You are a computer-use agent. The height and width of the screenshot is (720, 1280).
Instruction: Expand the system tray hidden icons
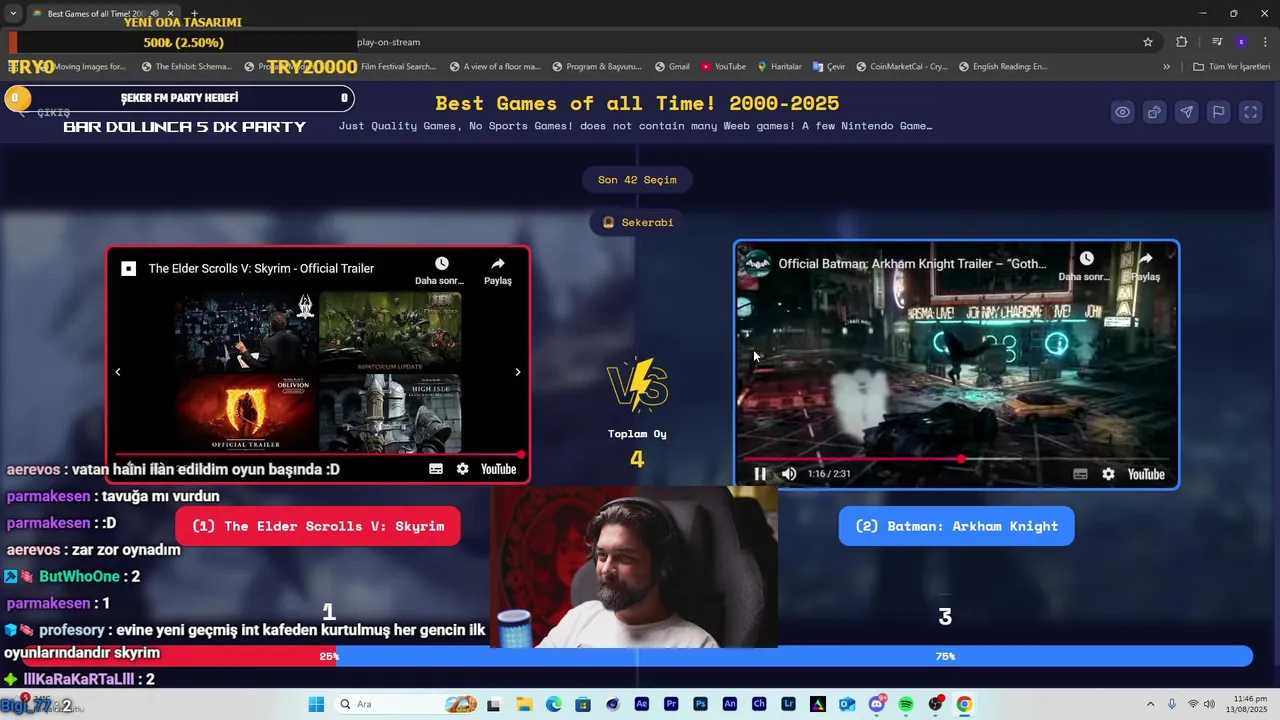[1150, 704]
